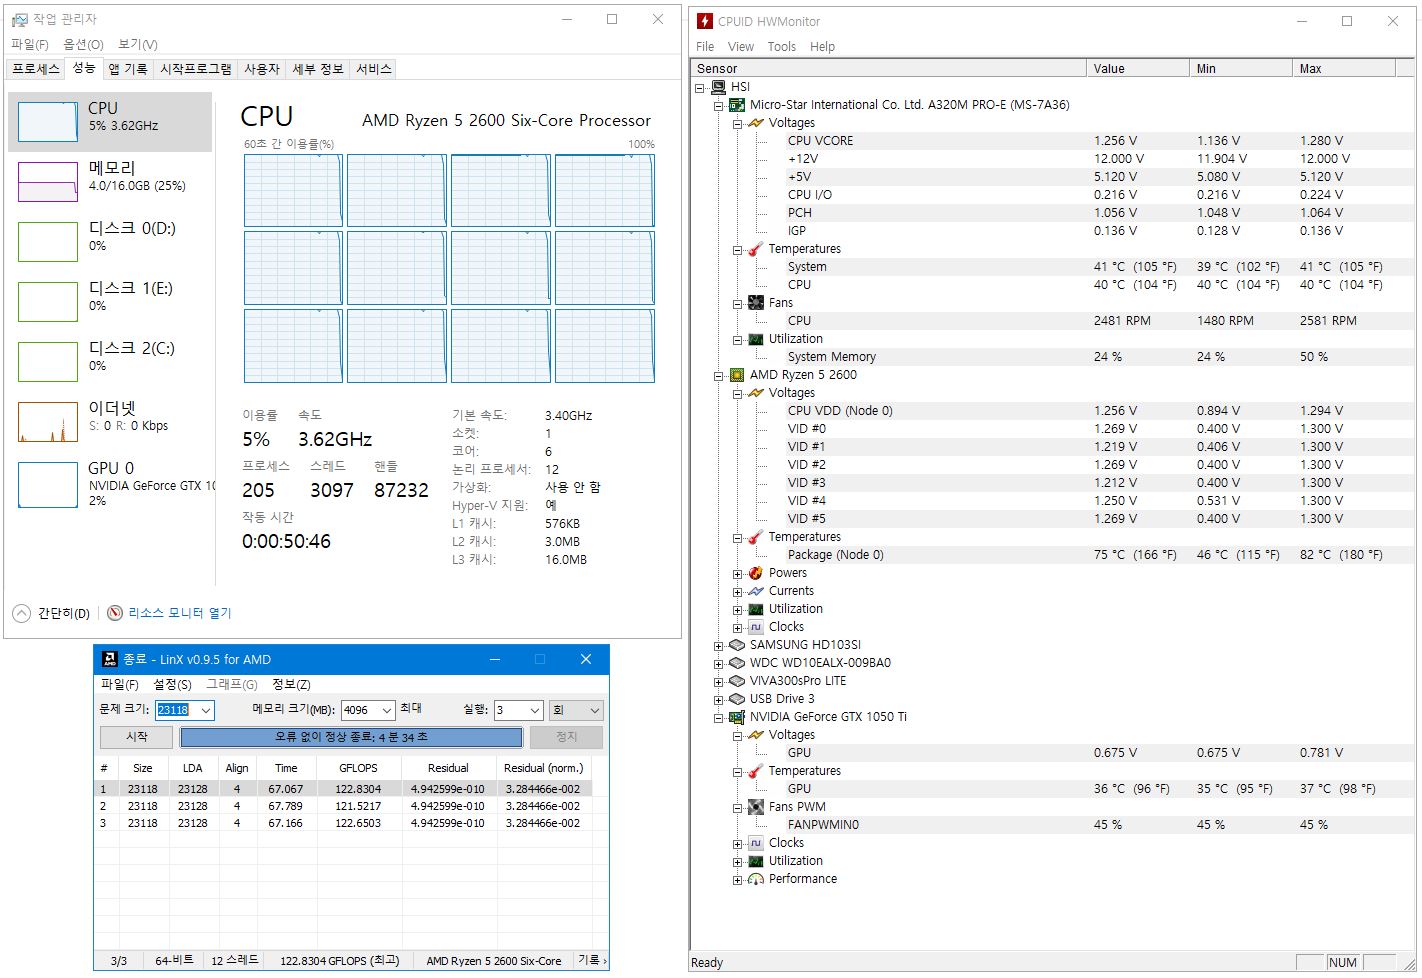
Task: Open the 옵션(O) menu in Task Manager
Action: tap(83, 44)
